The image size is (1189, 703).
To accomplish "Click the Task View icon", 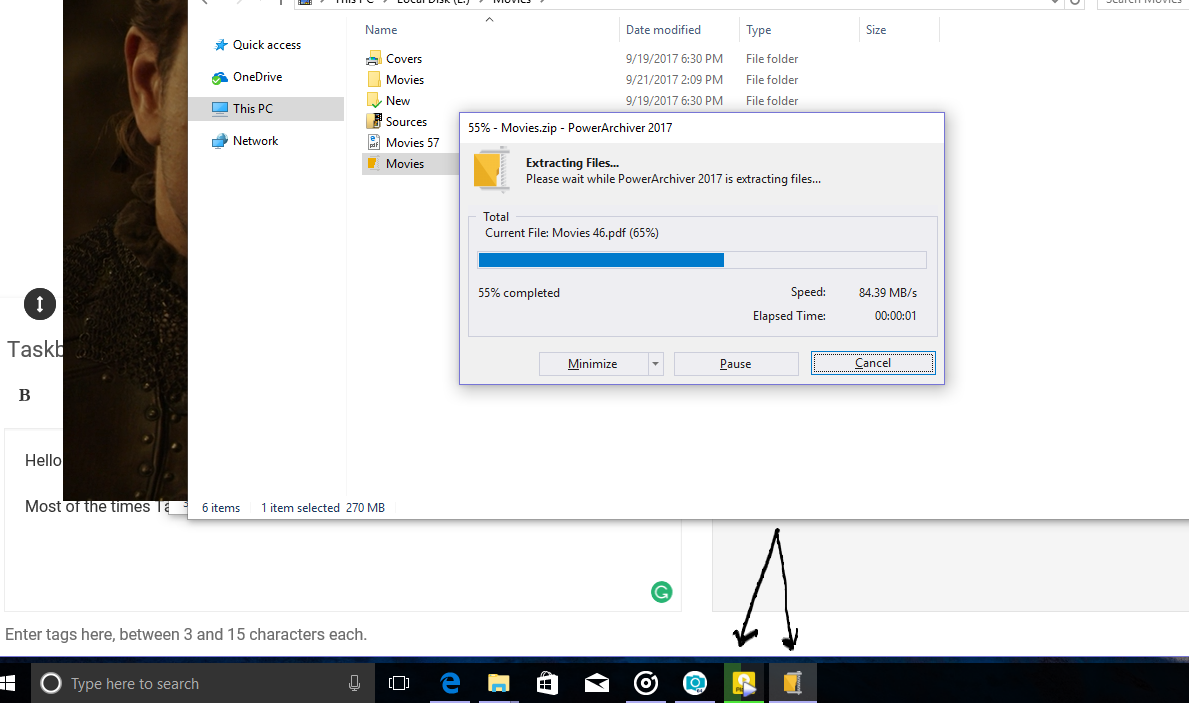I will [x=399, y=683].
